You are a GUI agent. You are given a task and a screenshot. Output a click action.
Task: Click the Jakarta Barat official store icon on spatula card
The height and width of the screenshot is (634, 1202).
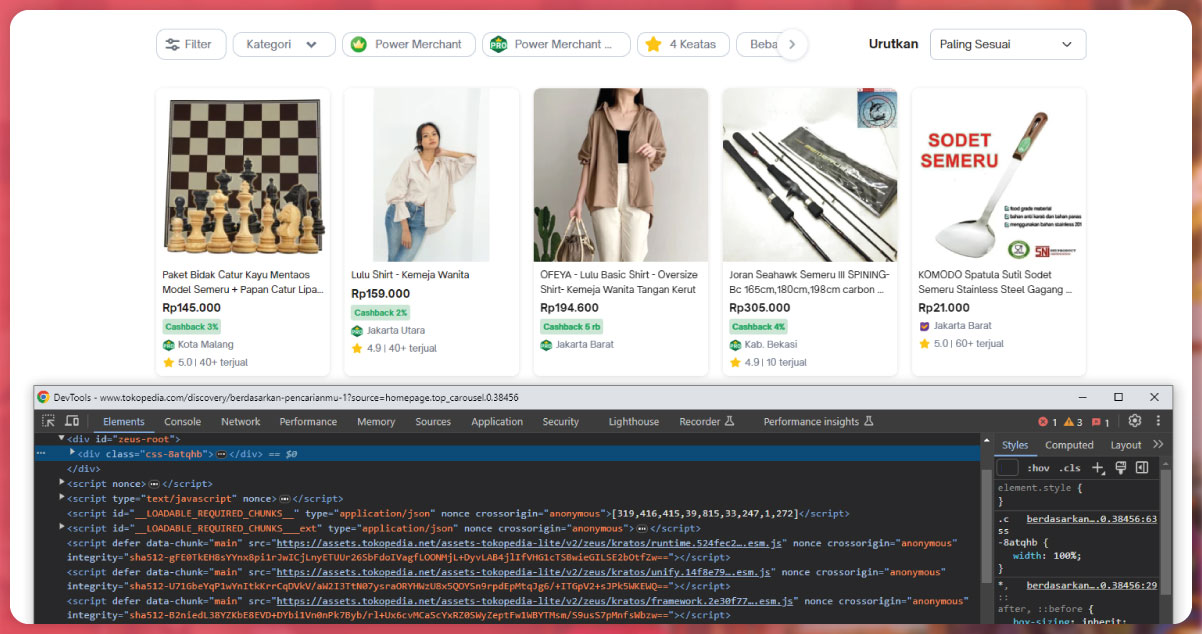(x=924, y=326)
